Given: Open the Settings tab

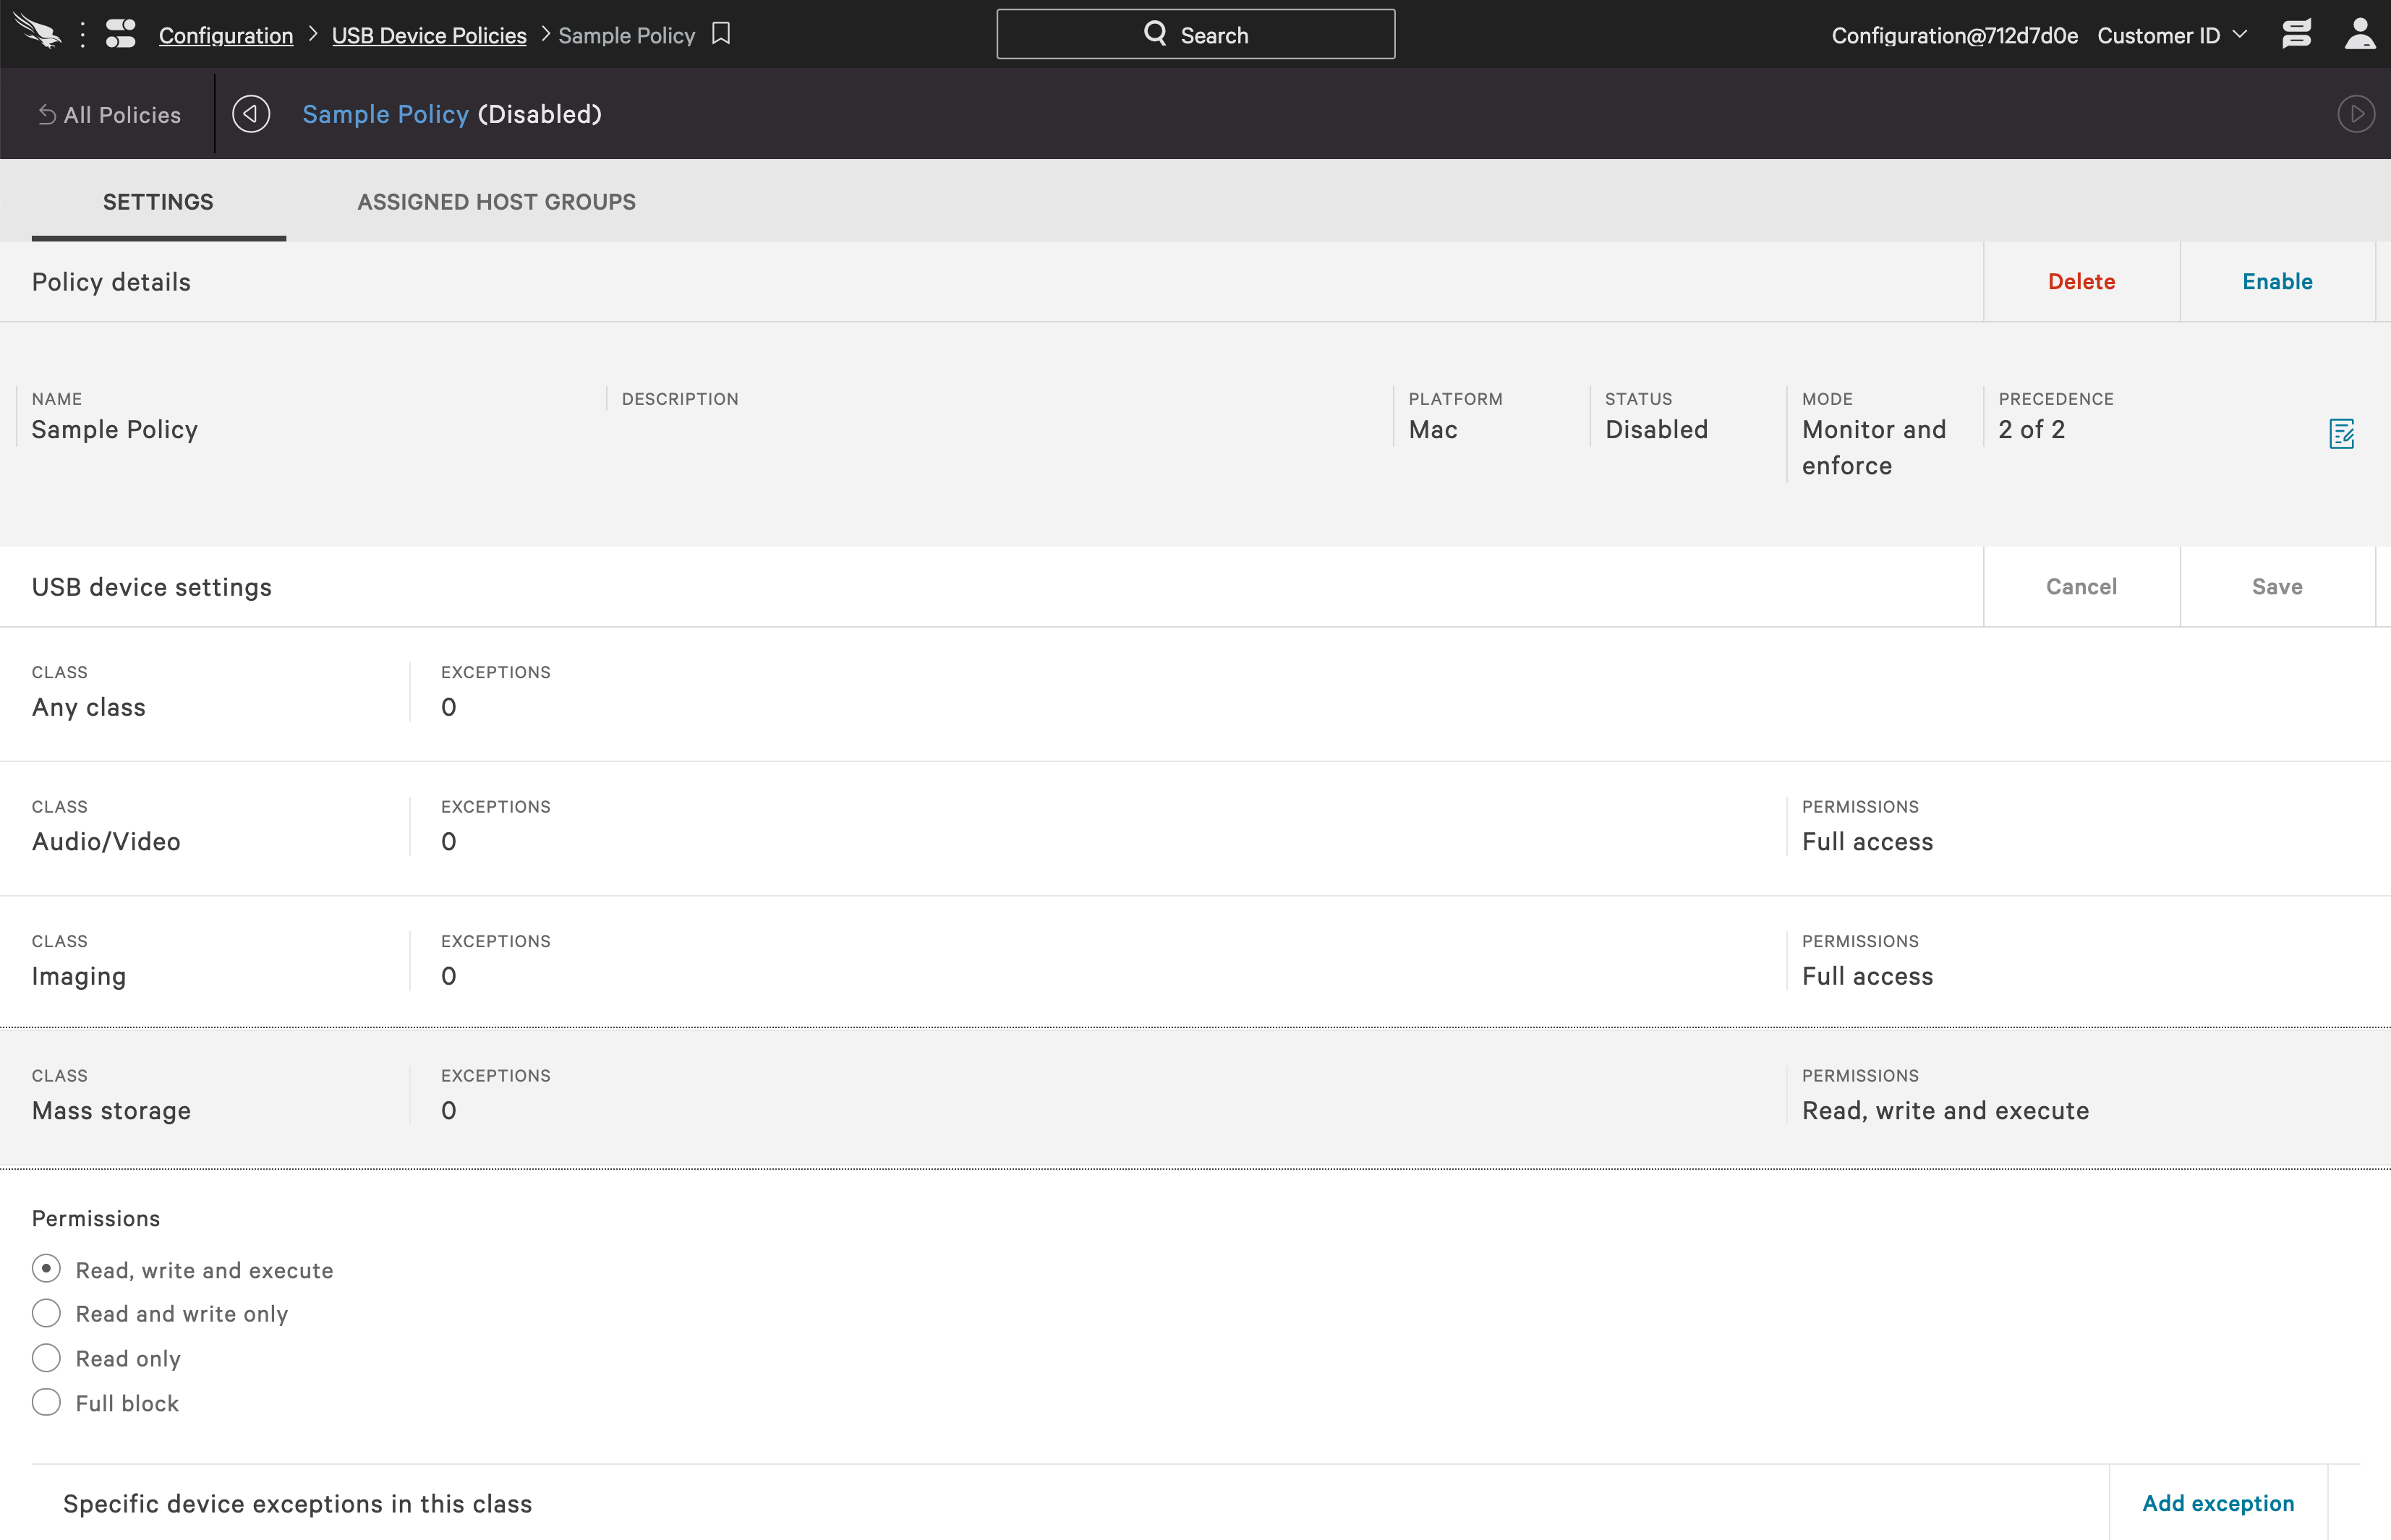Looking at the screenshot, I should tap(158, 202).
